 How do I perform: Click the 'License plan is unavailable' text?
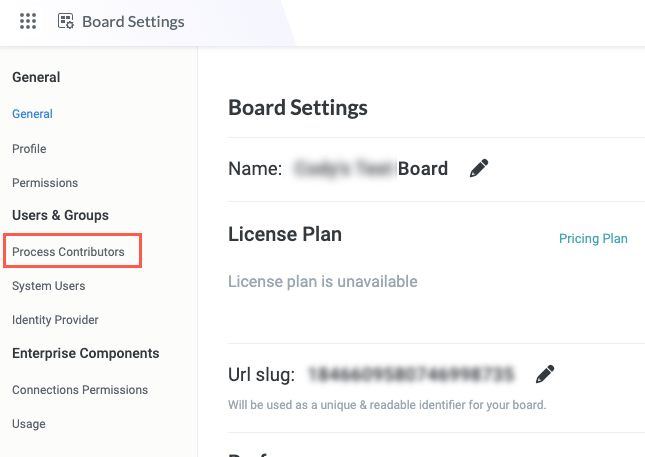click(x=323, y=282)
